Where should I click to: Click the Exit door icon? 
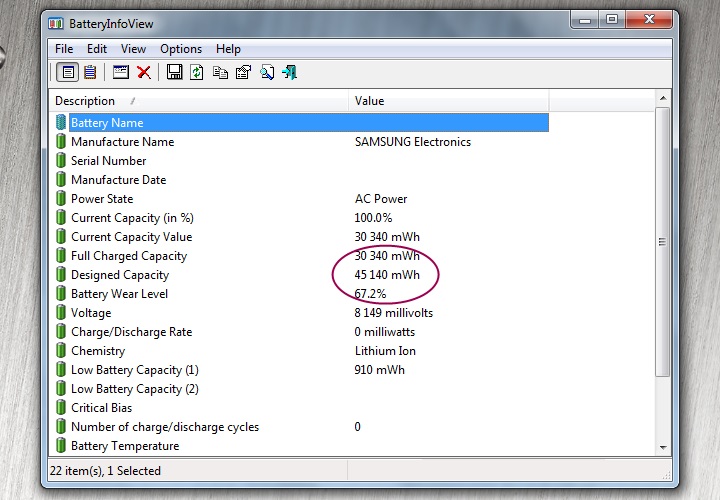coord(290,72)
